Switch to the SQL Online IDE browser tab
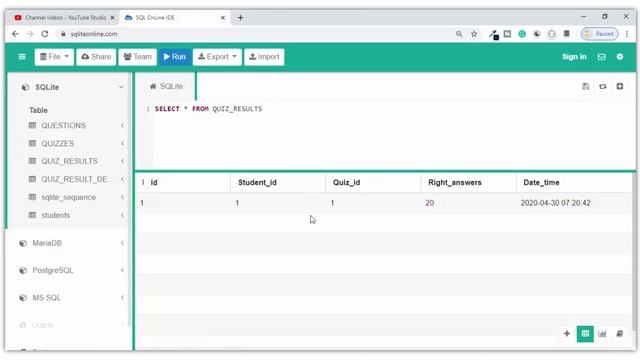The width and height of the screenshot is (640, 360). (176, 18)
